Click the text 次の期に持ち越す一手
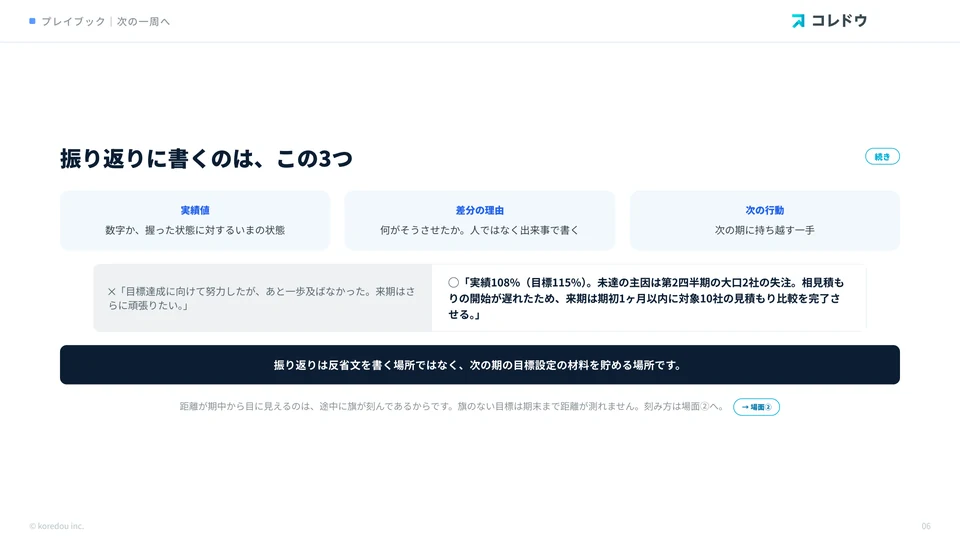960x540 pixels. [765, 230]
